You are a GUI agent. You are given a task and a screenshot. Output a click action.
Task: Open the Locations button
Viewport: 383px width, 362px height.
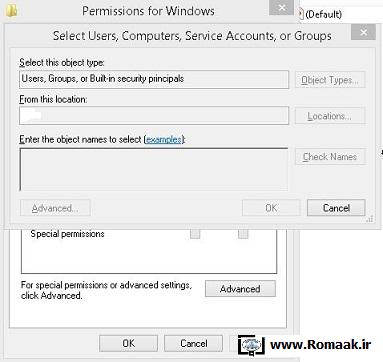pyautogui.click(x=330, y=116)
